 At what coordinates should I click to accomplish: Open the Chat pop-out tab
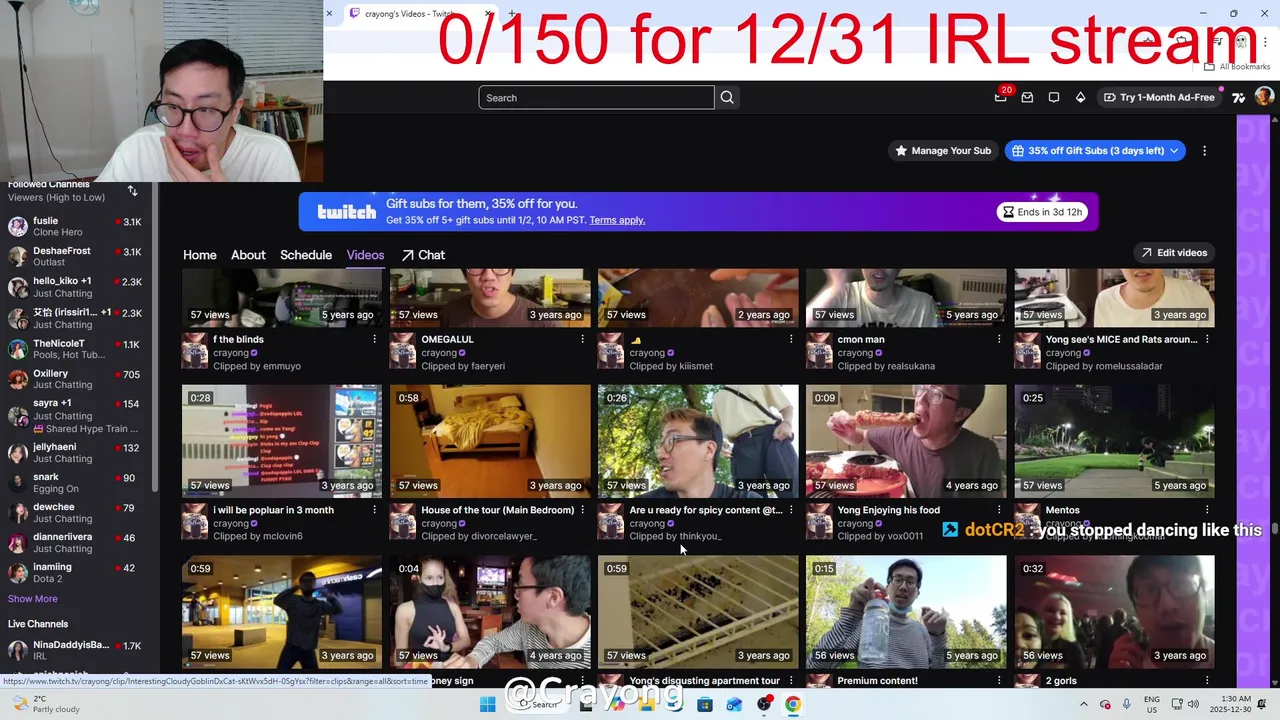tap(423, 255)
